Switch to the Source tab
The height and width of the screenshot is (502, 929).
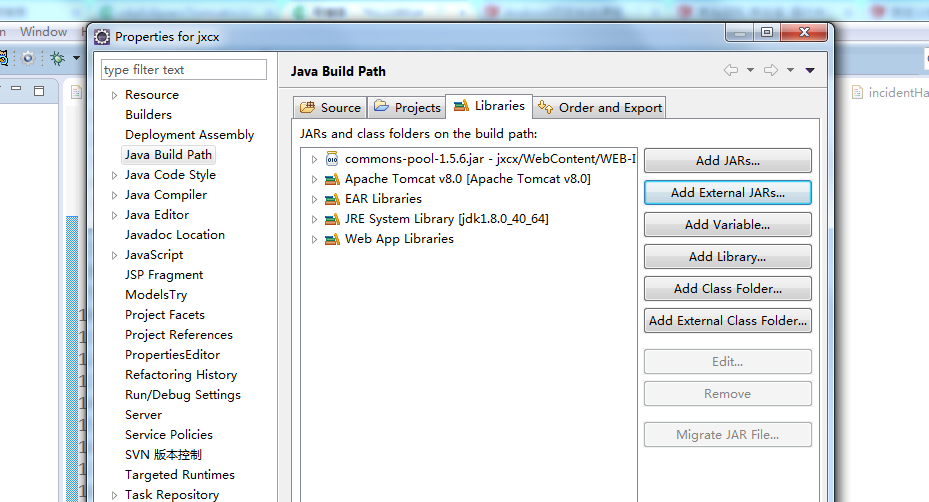click(330, 107)
